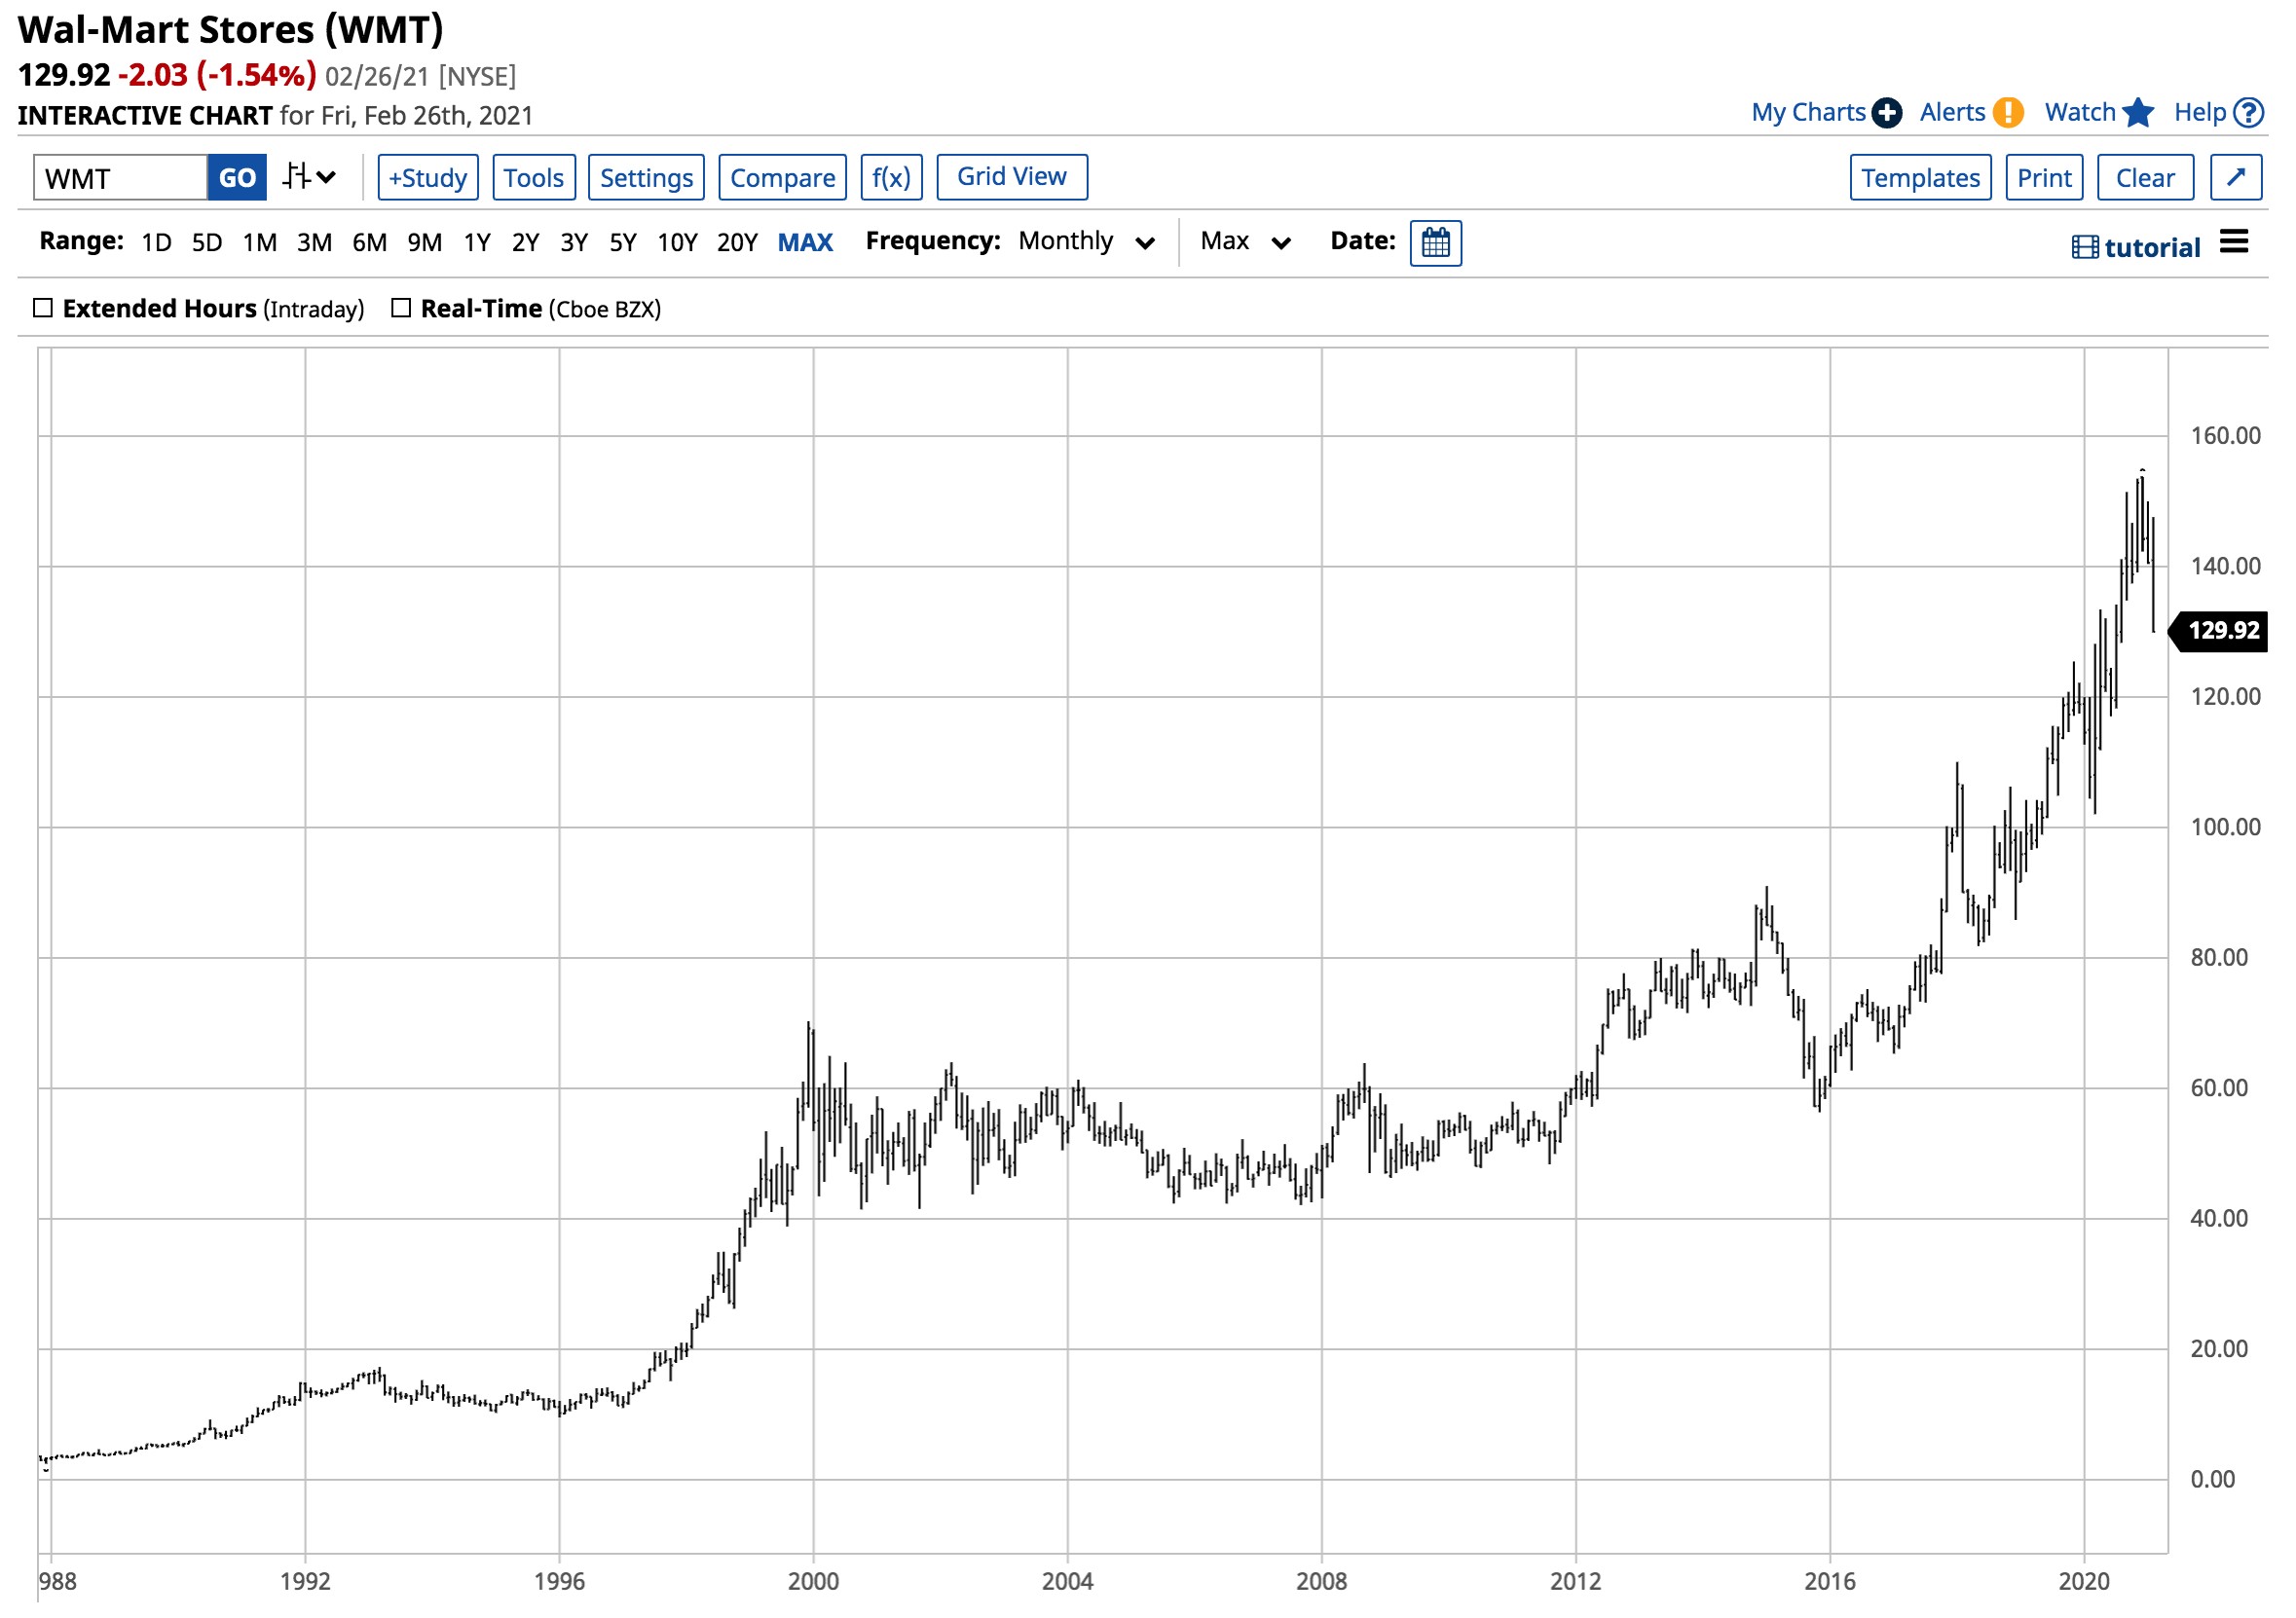Screen dimensions: 2296x1618
Task: Click the Compare button
Action: (782, 177)
